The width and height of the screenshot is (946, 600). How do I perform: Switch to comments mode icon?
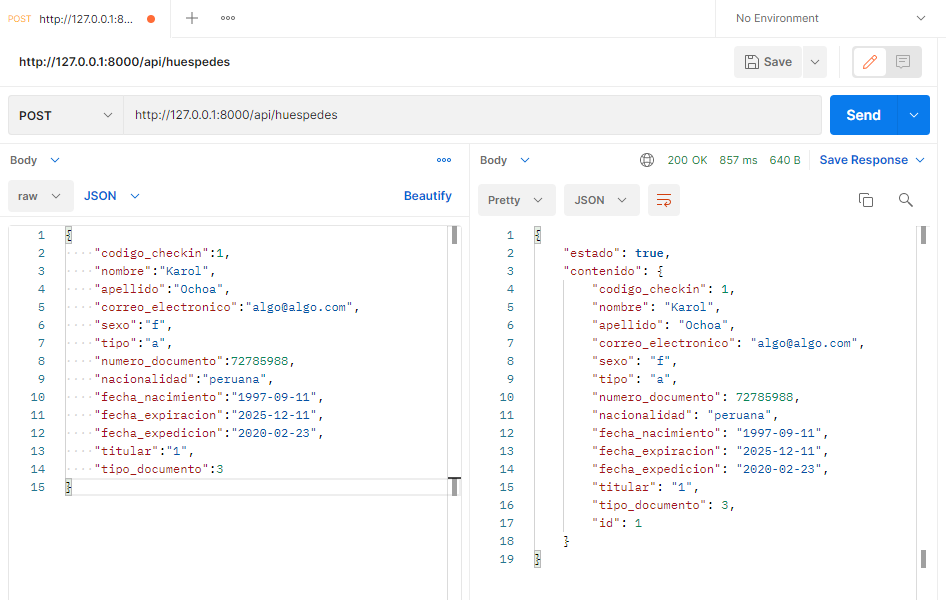(903, 62)
